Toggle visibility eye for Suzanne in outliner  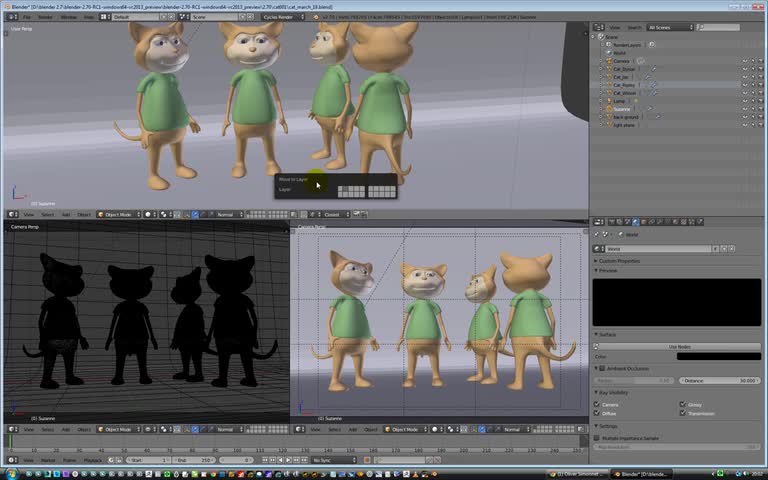click(x=745, y=109)
